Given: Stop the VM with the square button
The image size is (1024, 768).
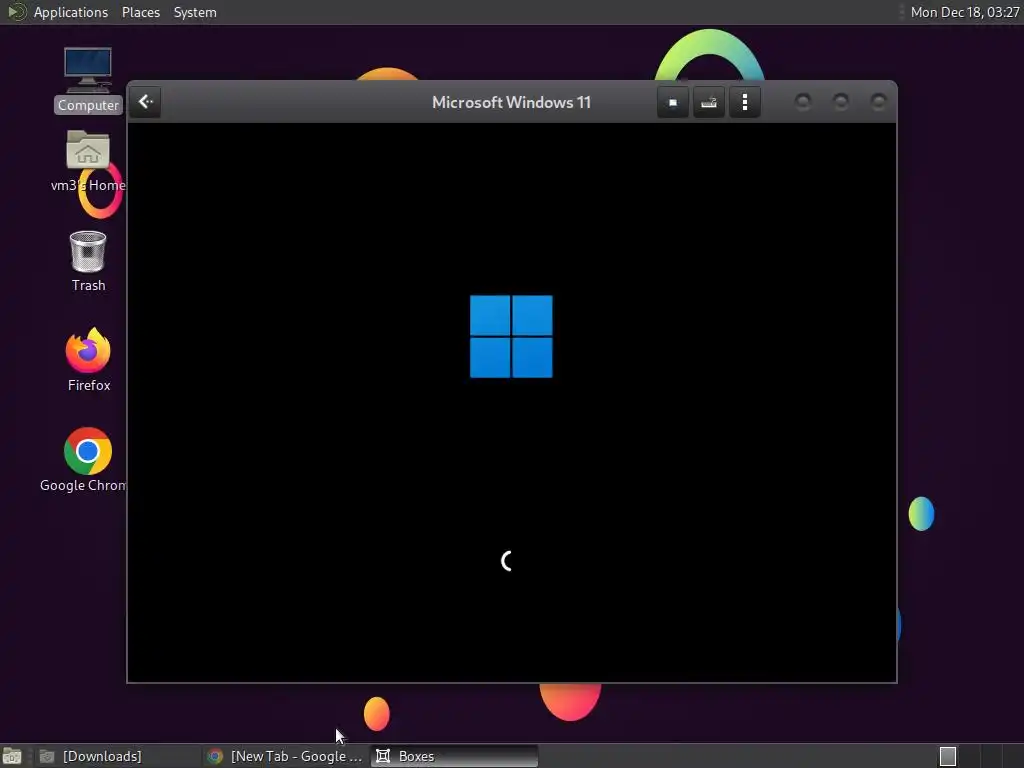Looking at the screenshot, I should (x=673, y=102).
